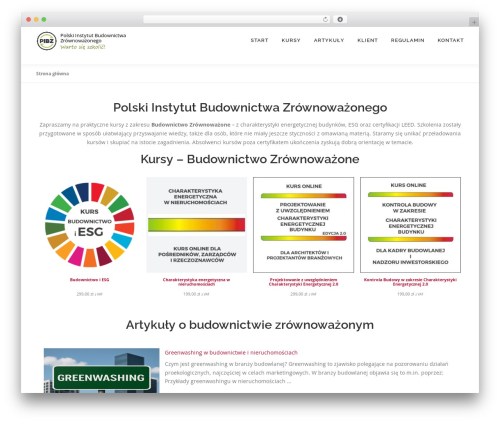Viewport: 500px width, 423px height.
Task: Open the ARTYKUŁY menu item
Action: [x=329, y=40]
